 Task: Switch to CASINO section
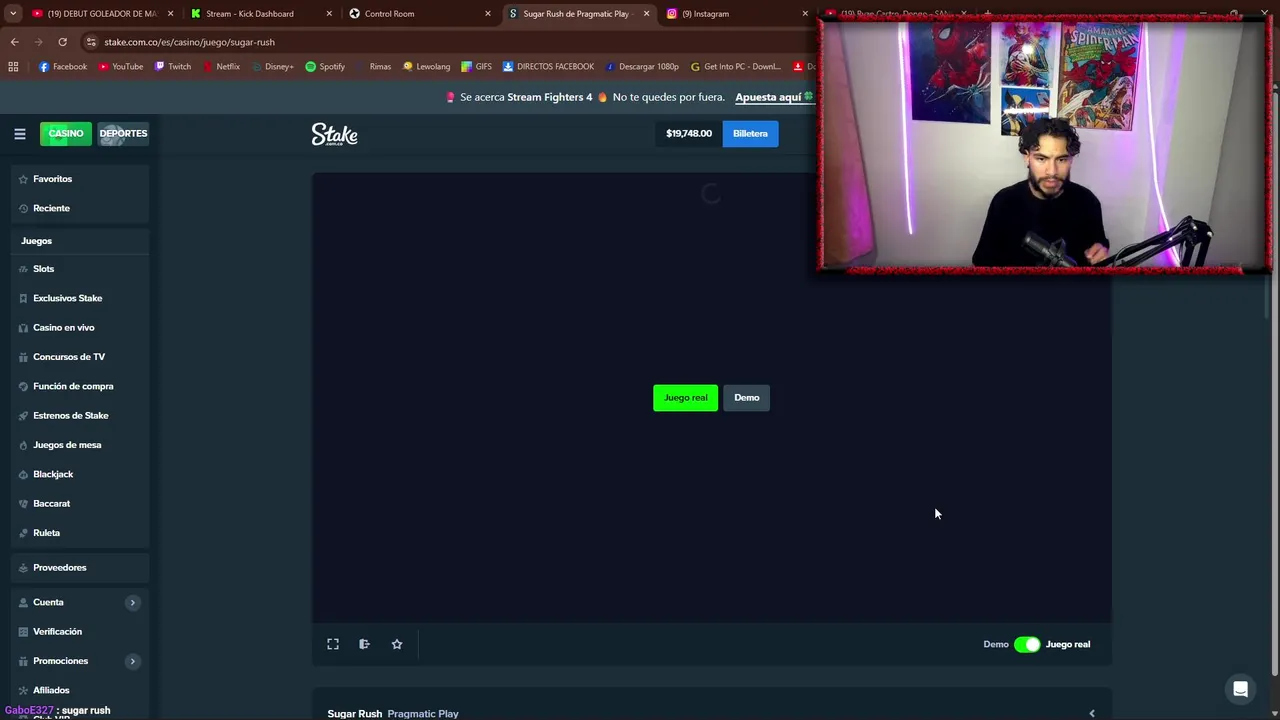pos(66,133)
